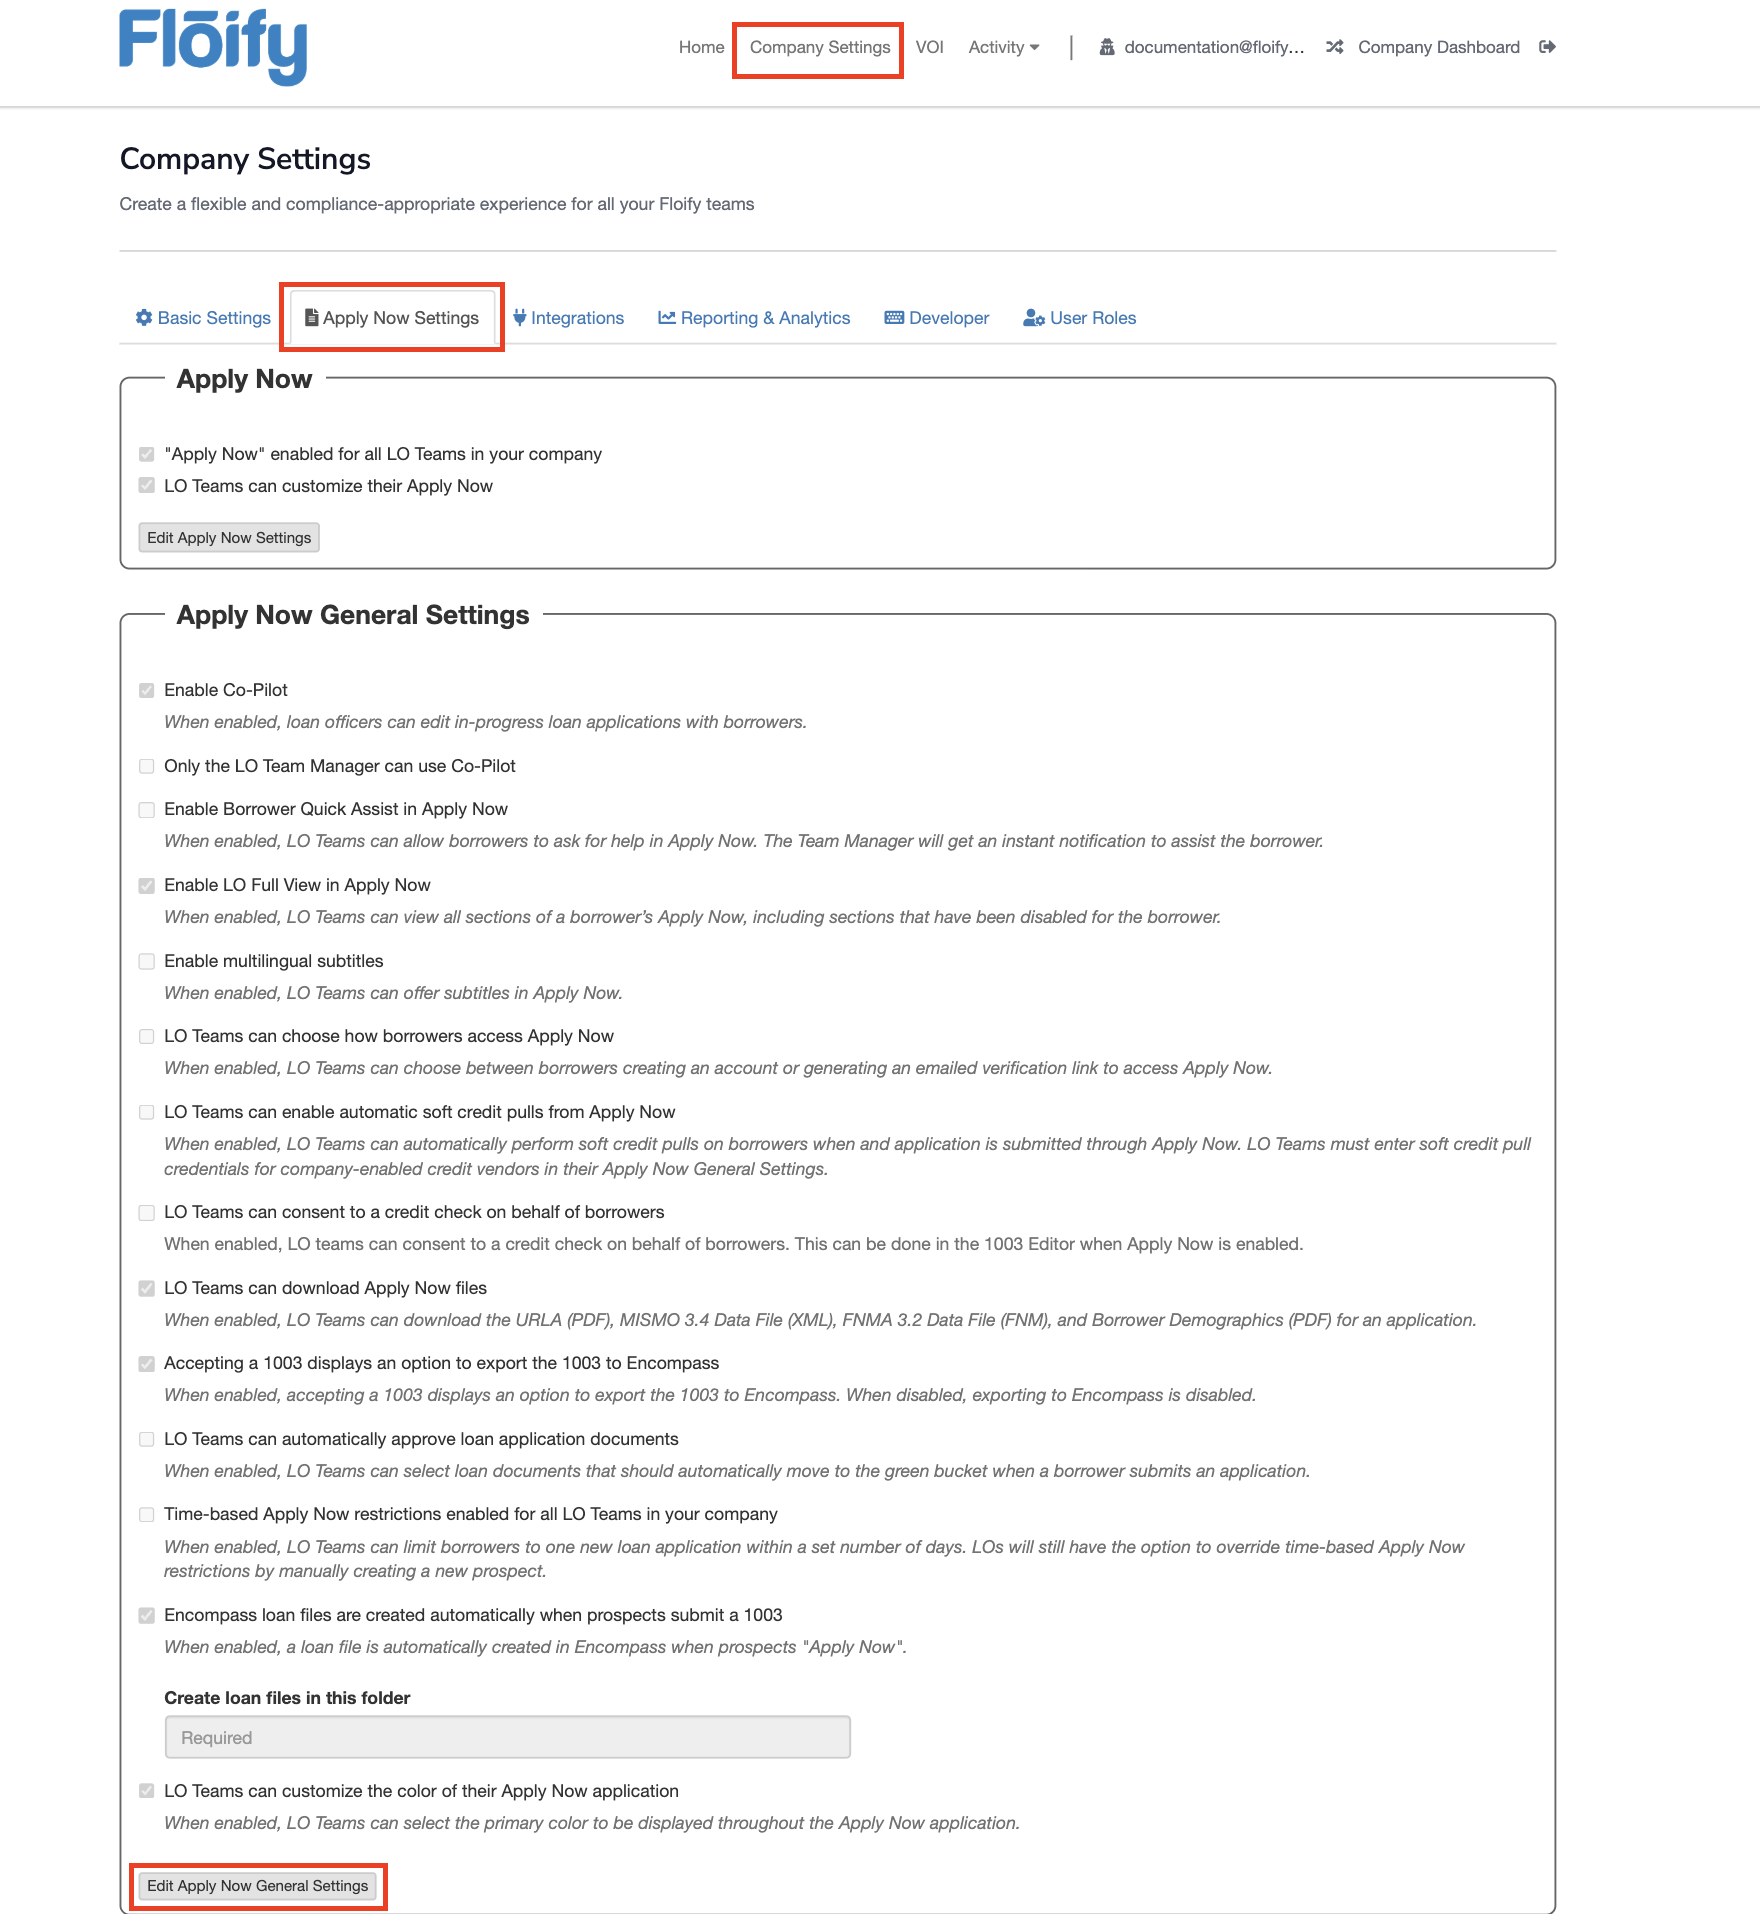Click Edit Apply Now Settings button

coord(229,538)
